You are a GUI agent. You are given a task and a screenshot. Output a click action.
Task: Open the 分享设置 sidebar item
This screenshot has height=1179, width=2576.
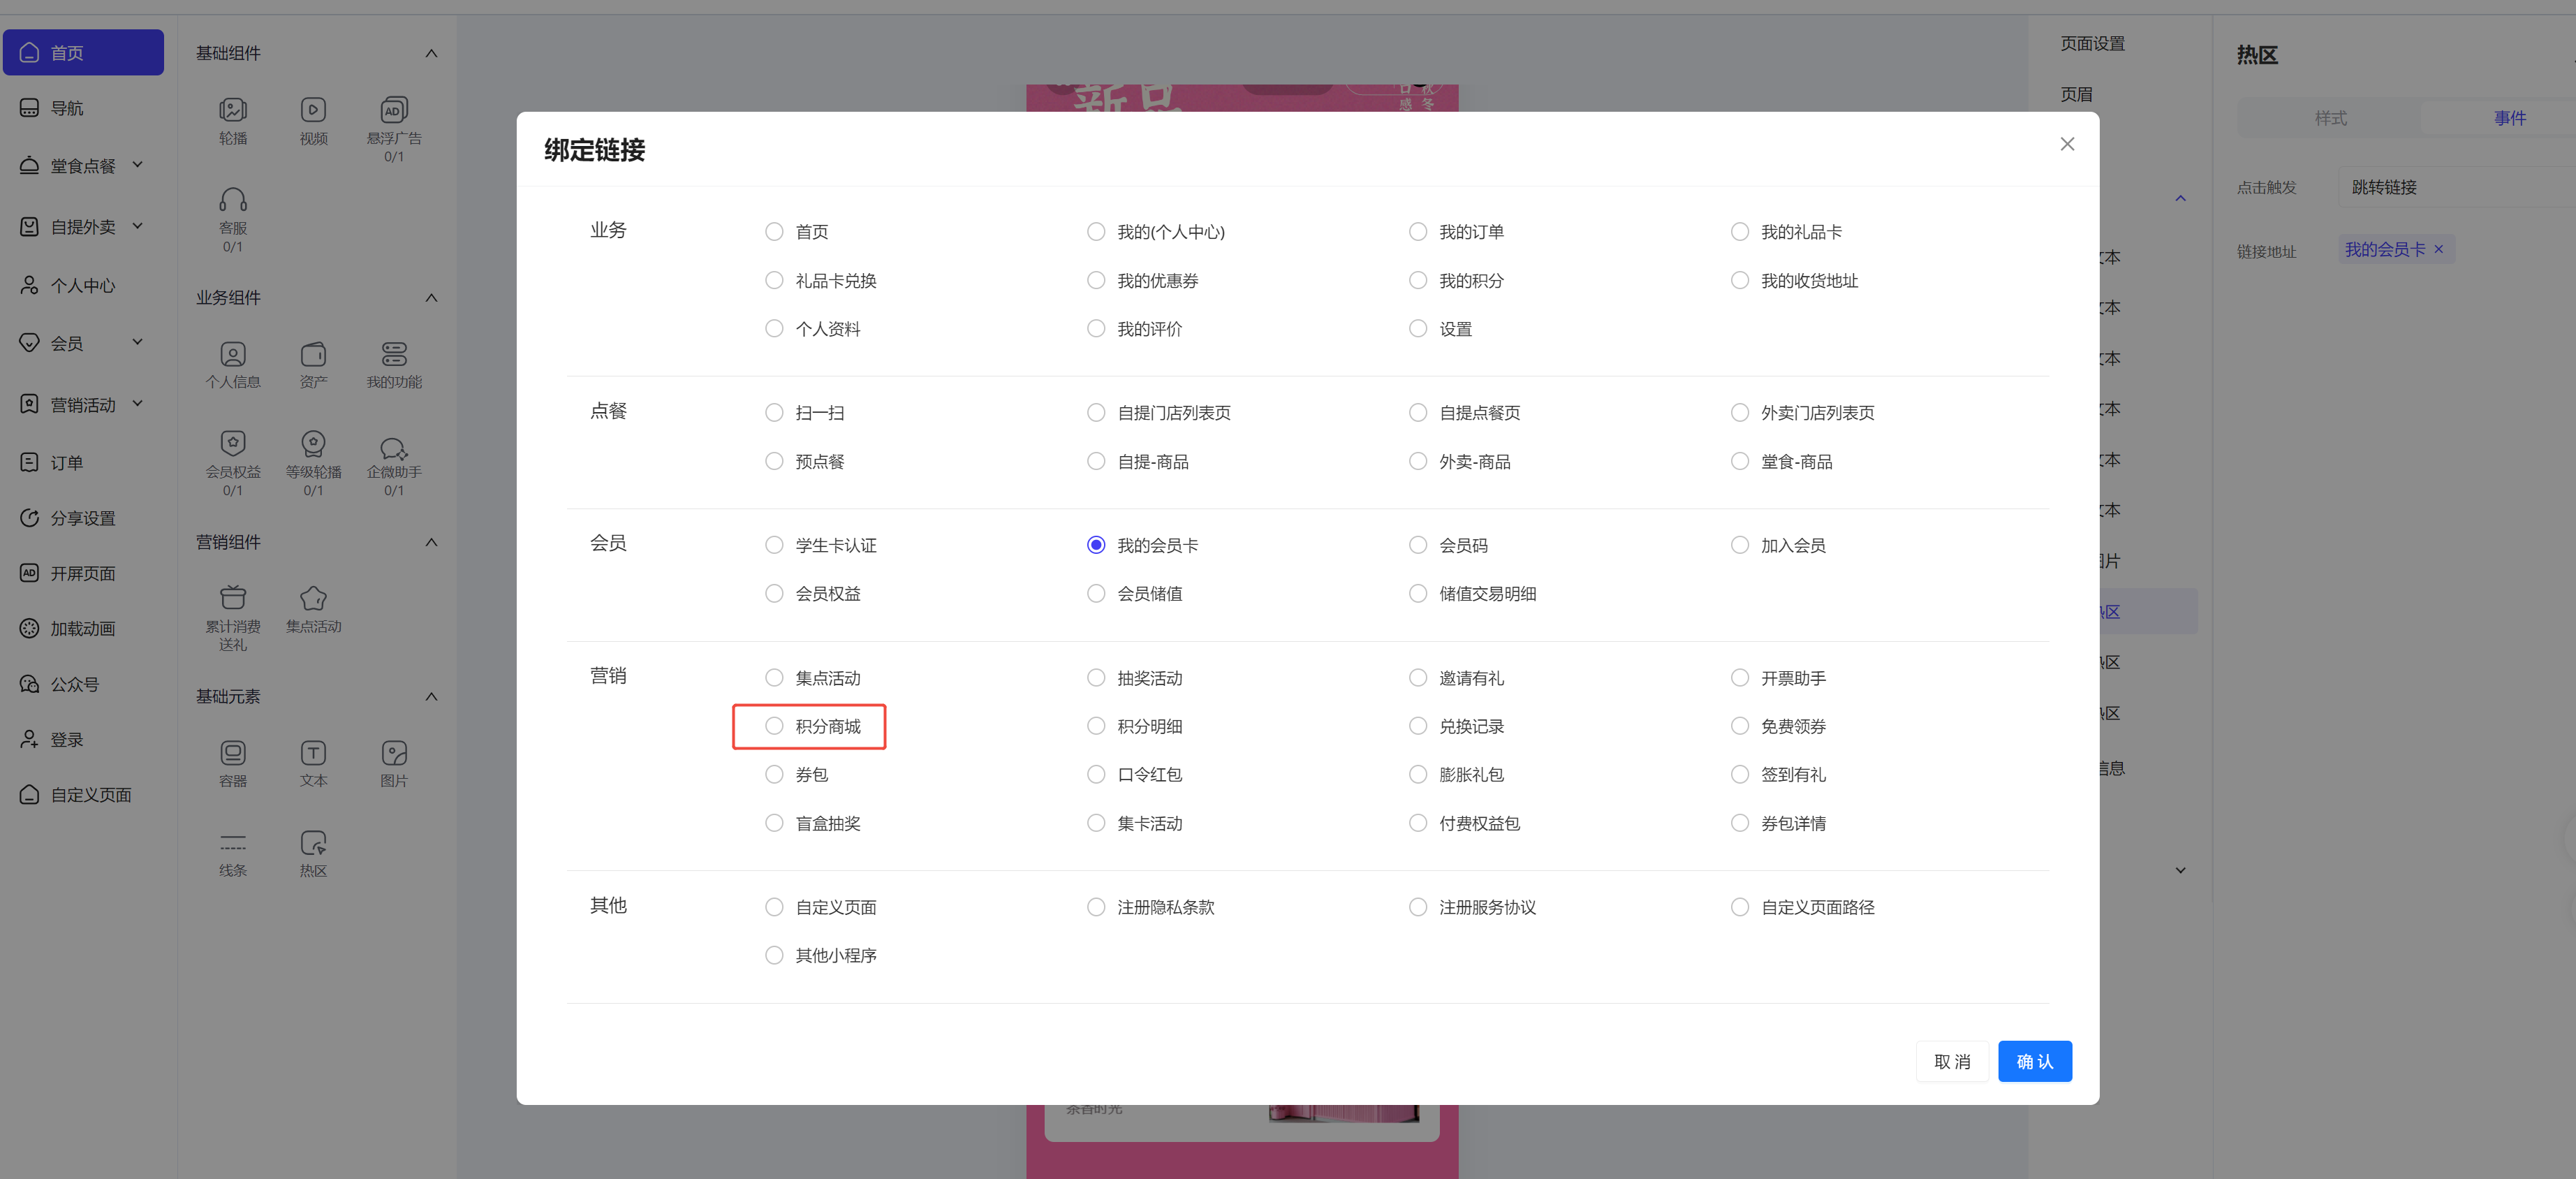[83, 518]
